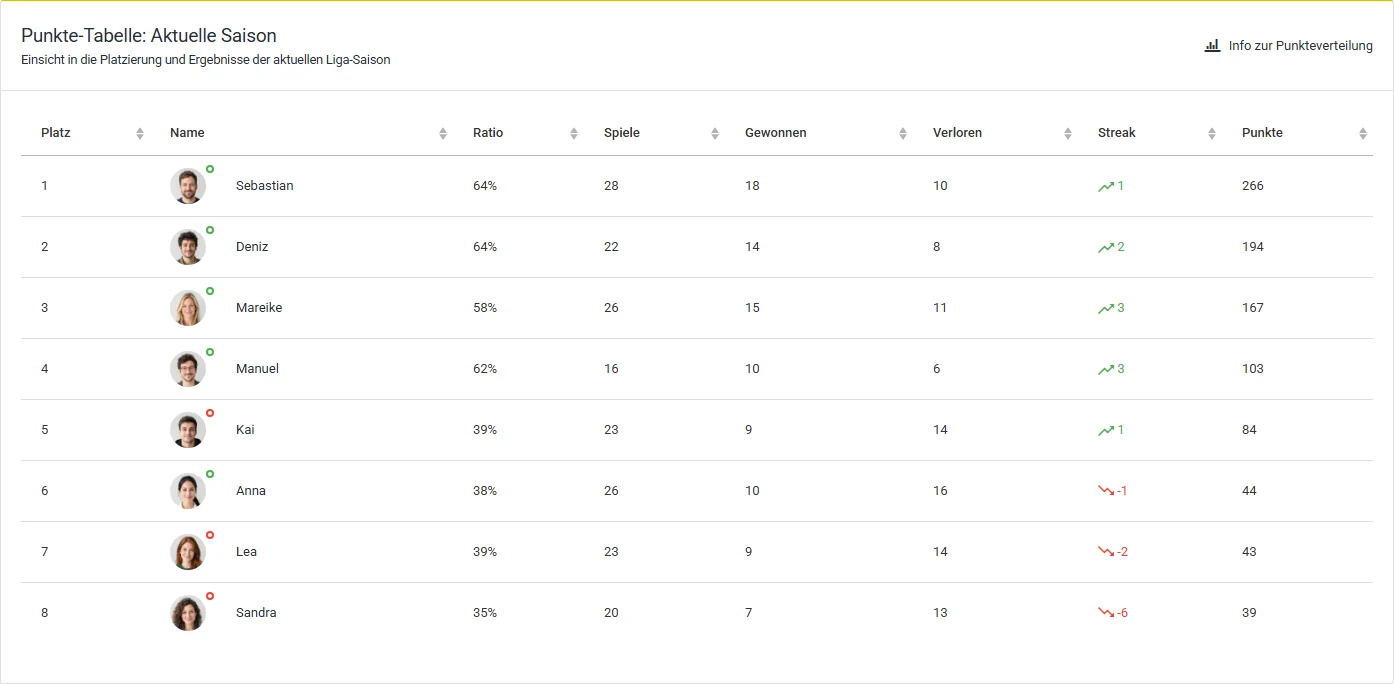Click Sandra's 39 points value
The height and width of the screenshot is (684, 1394).
(1249, 613)
